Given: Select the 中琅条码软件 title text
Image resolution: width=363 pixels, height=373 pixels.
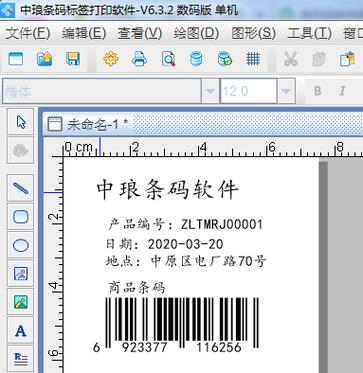Looking at the screenshot, I should 167,190.
